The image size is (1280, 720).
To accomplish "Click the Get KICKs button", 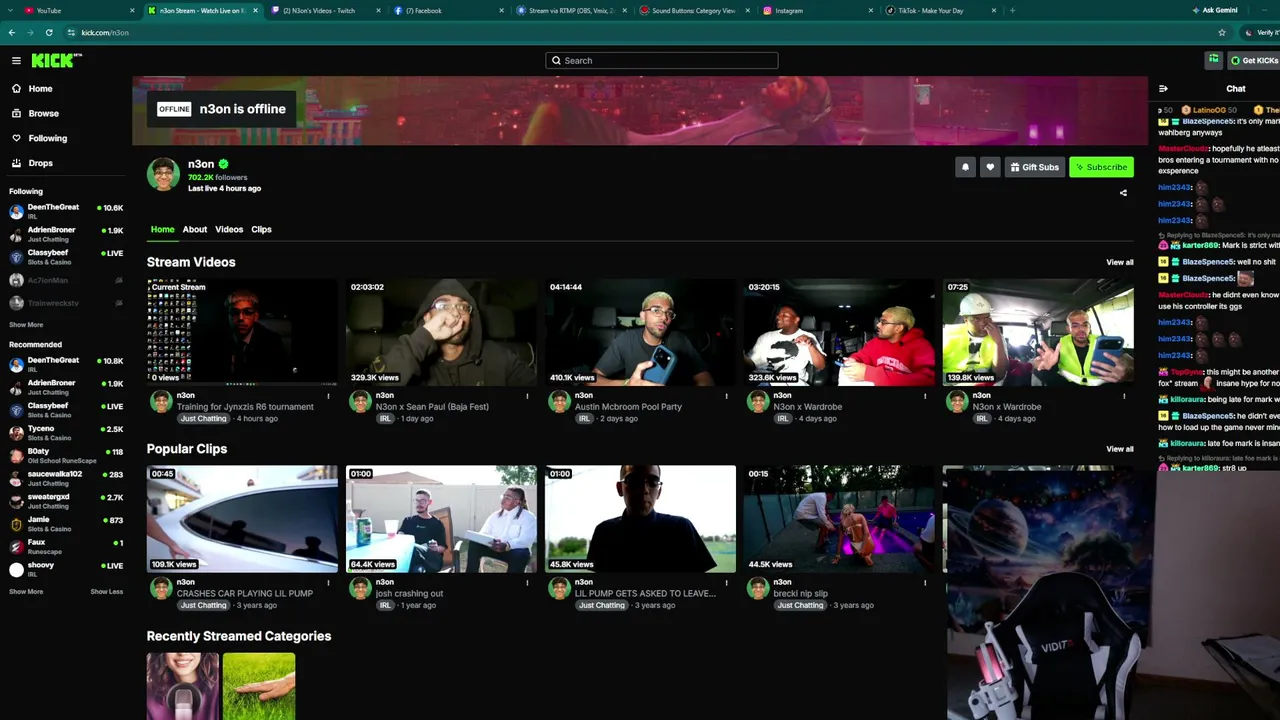I will (x=1254, y=60).
